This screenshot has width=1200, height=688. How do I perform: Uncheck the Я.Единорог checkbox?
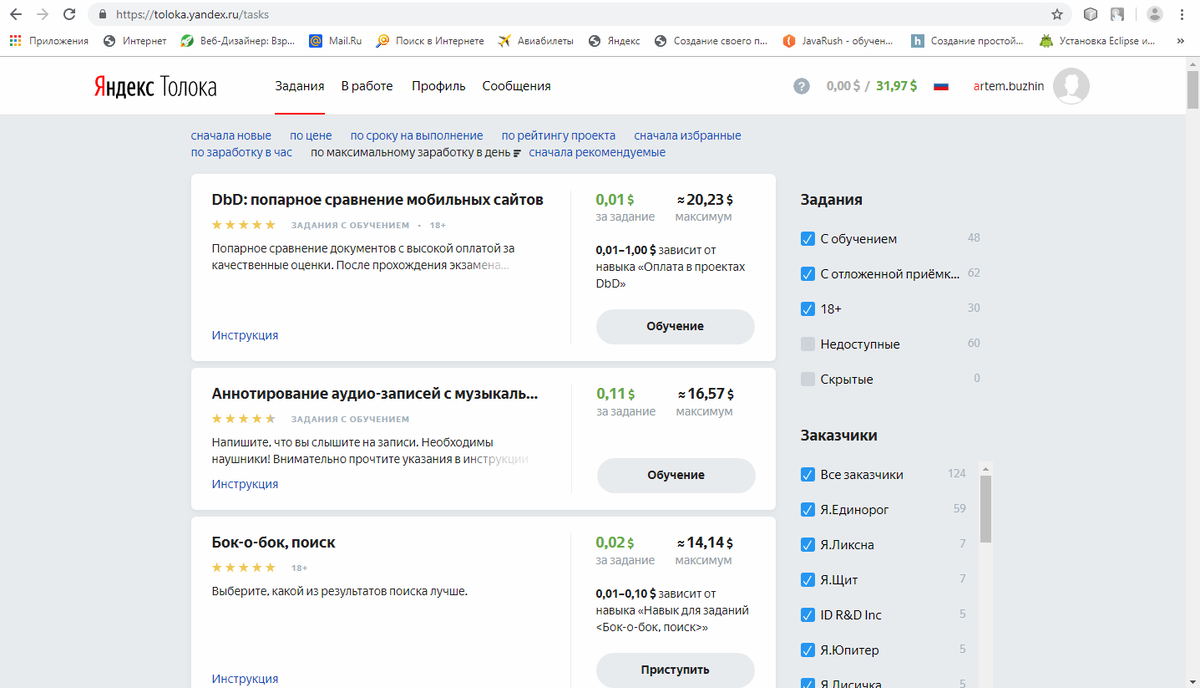click(808, 510)
